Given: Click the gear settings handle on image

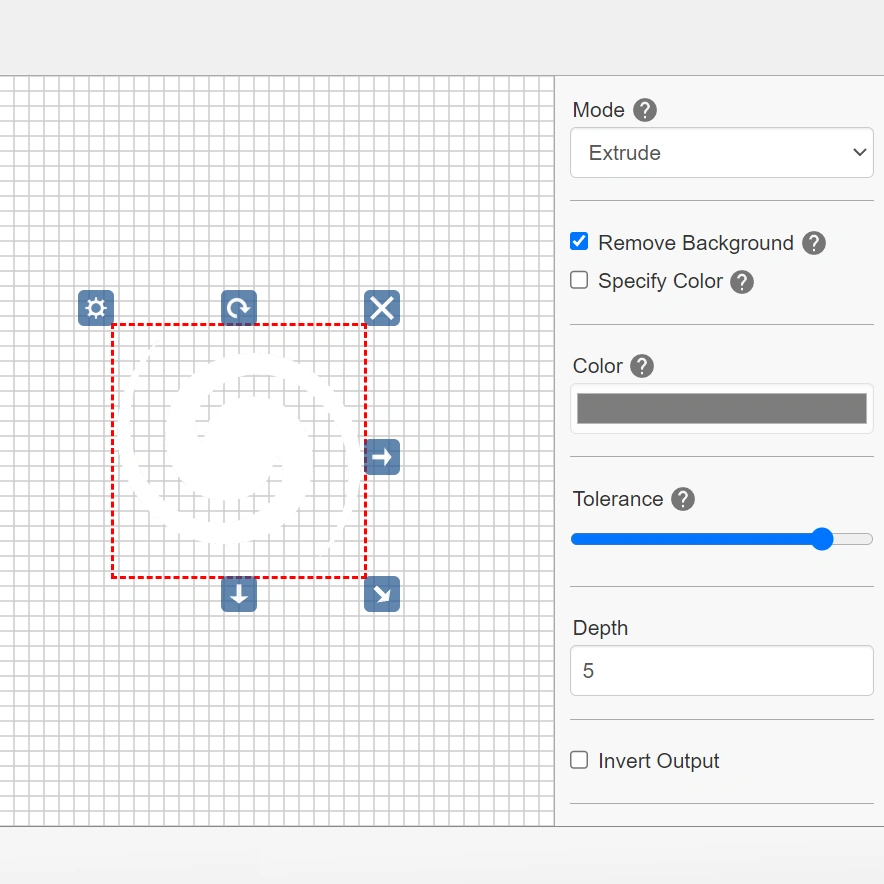Looking at the screenshot, I should coord(96,308).
